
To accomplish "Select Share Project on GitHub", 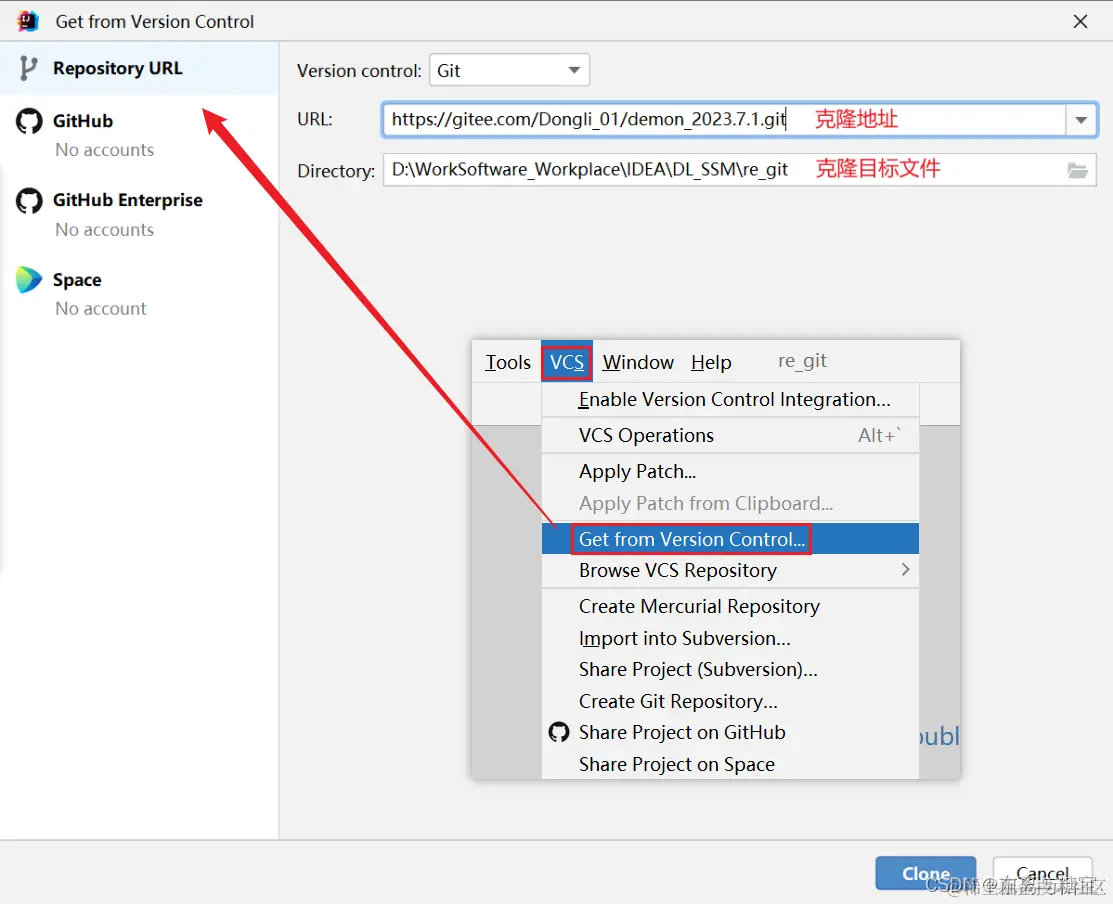I will (x=730, y=732).
